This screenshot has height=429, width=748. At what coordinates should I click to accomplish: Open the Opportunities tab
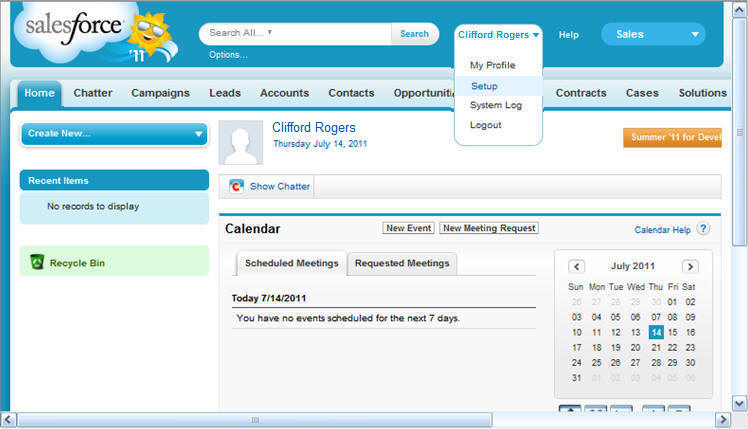[x=423, y=93]
